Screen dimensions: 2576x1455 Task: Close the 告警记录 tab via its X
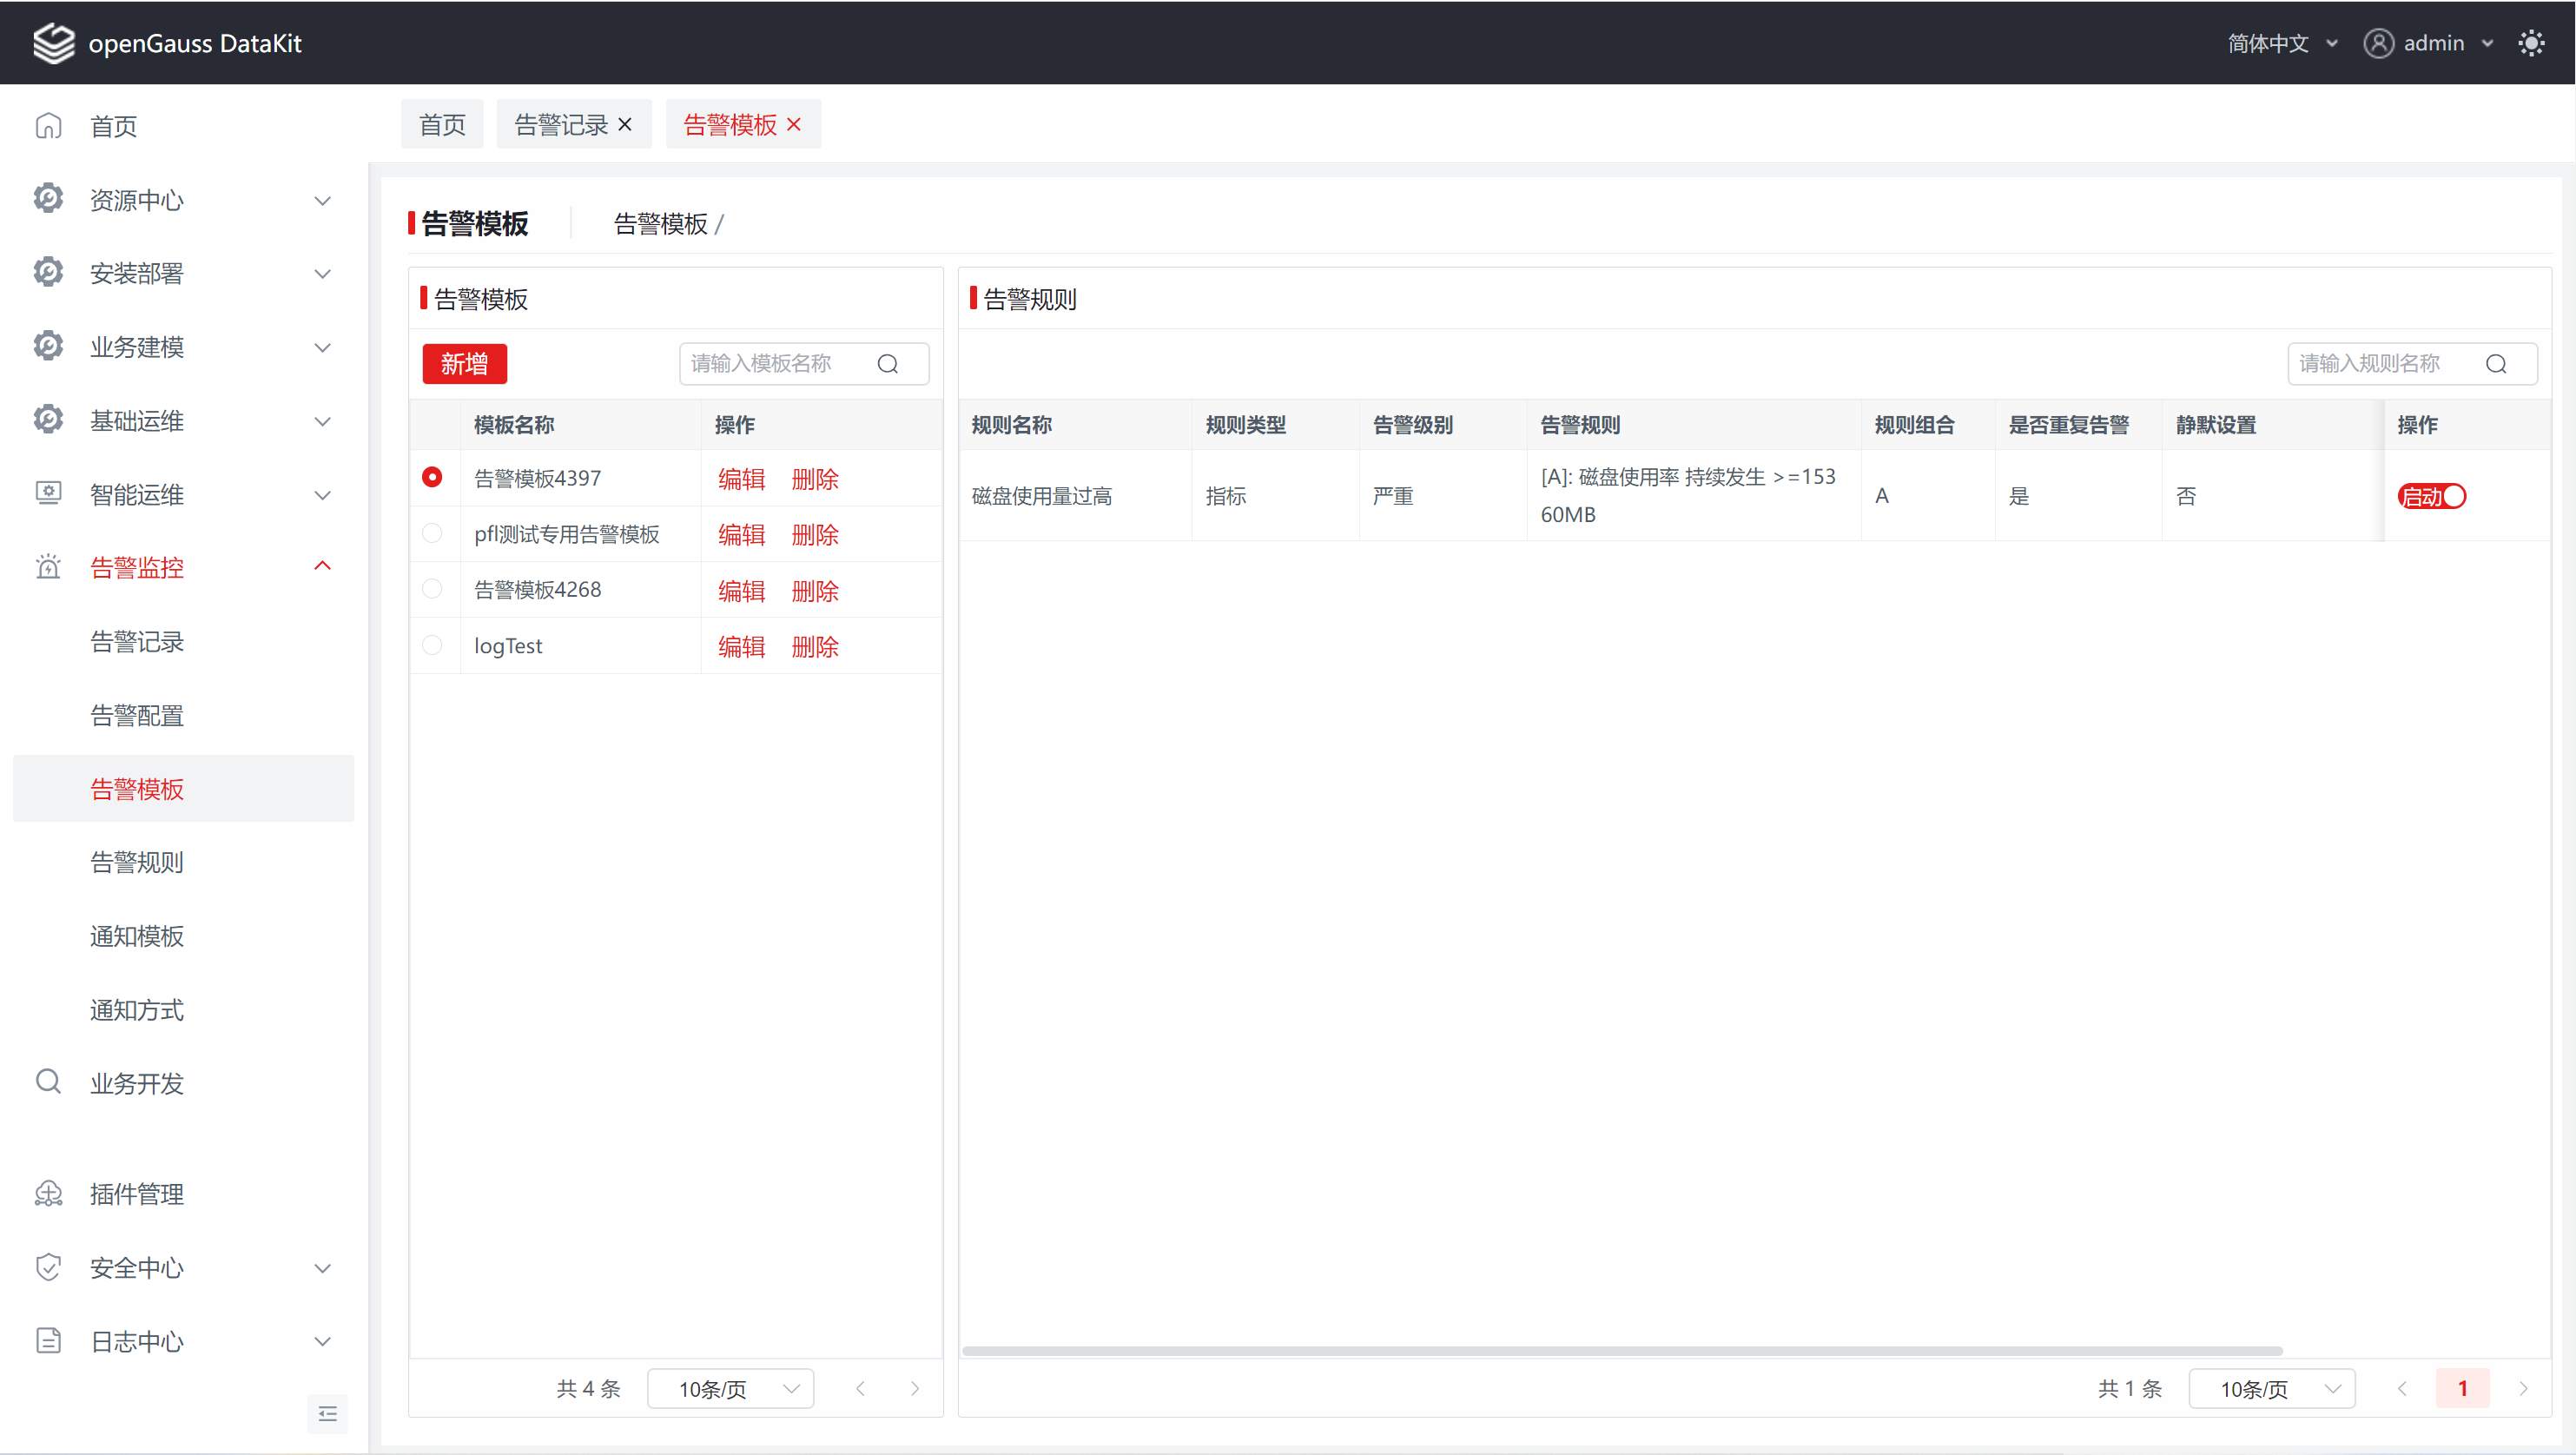click(x=625, y=125)
